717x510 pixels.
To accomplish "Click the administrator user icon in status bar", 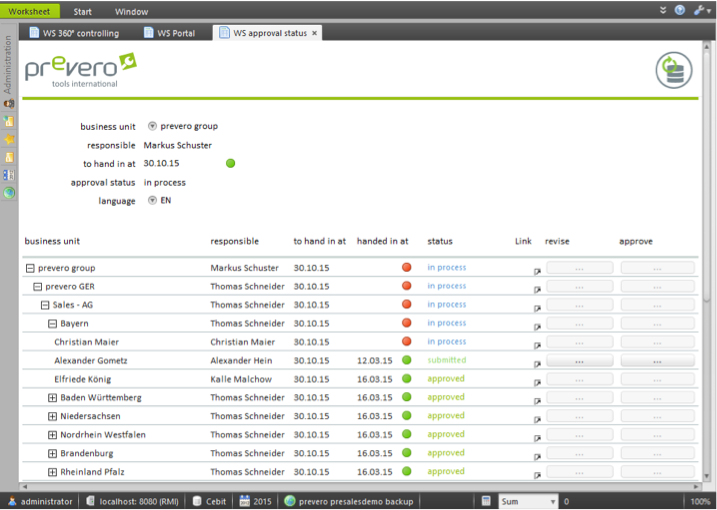I will pos(12,501).
